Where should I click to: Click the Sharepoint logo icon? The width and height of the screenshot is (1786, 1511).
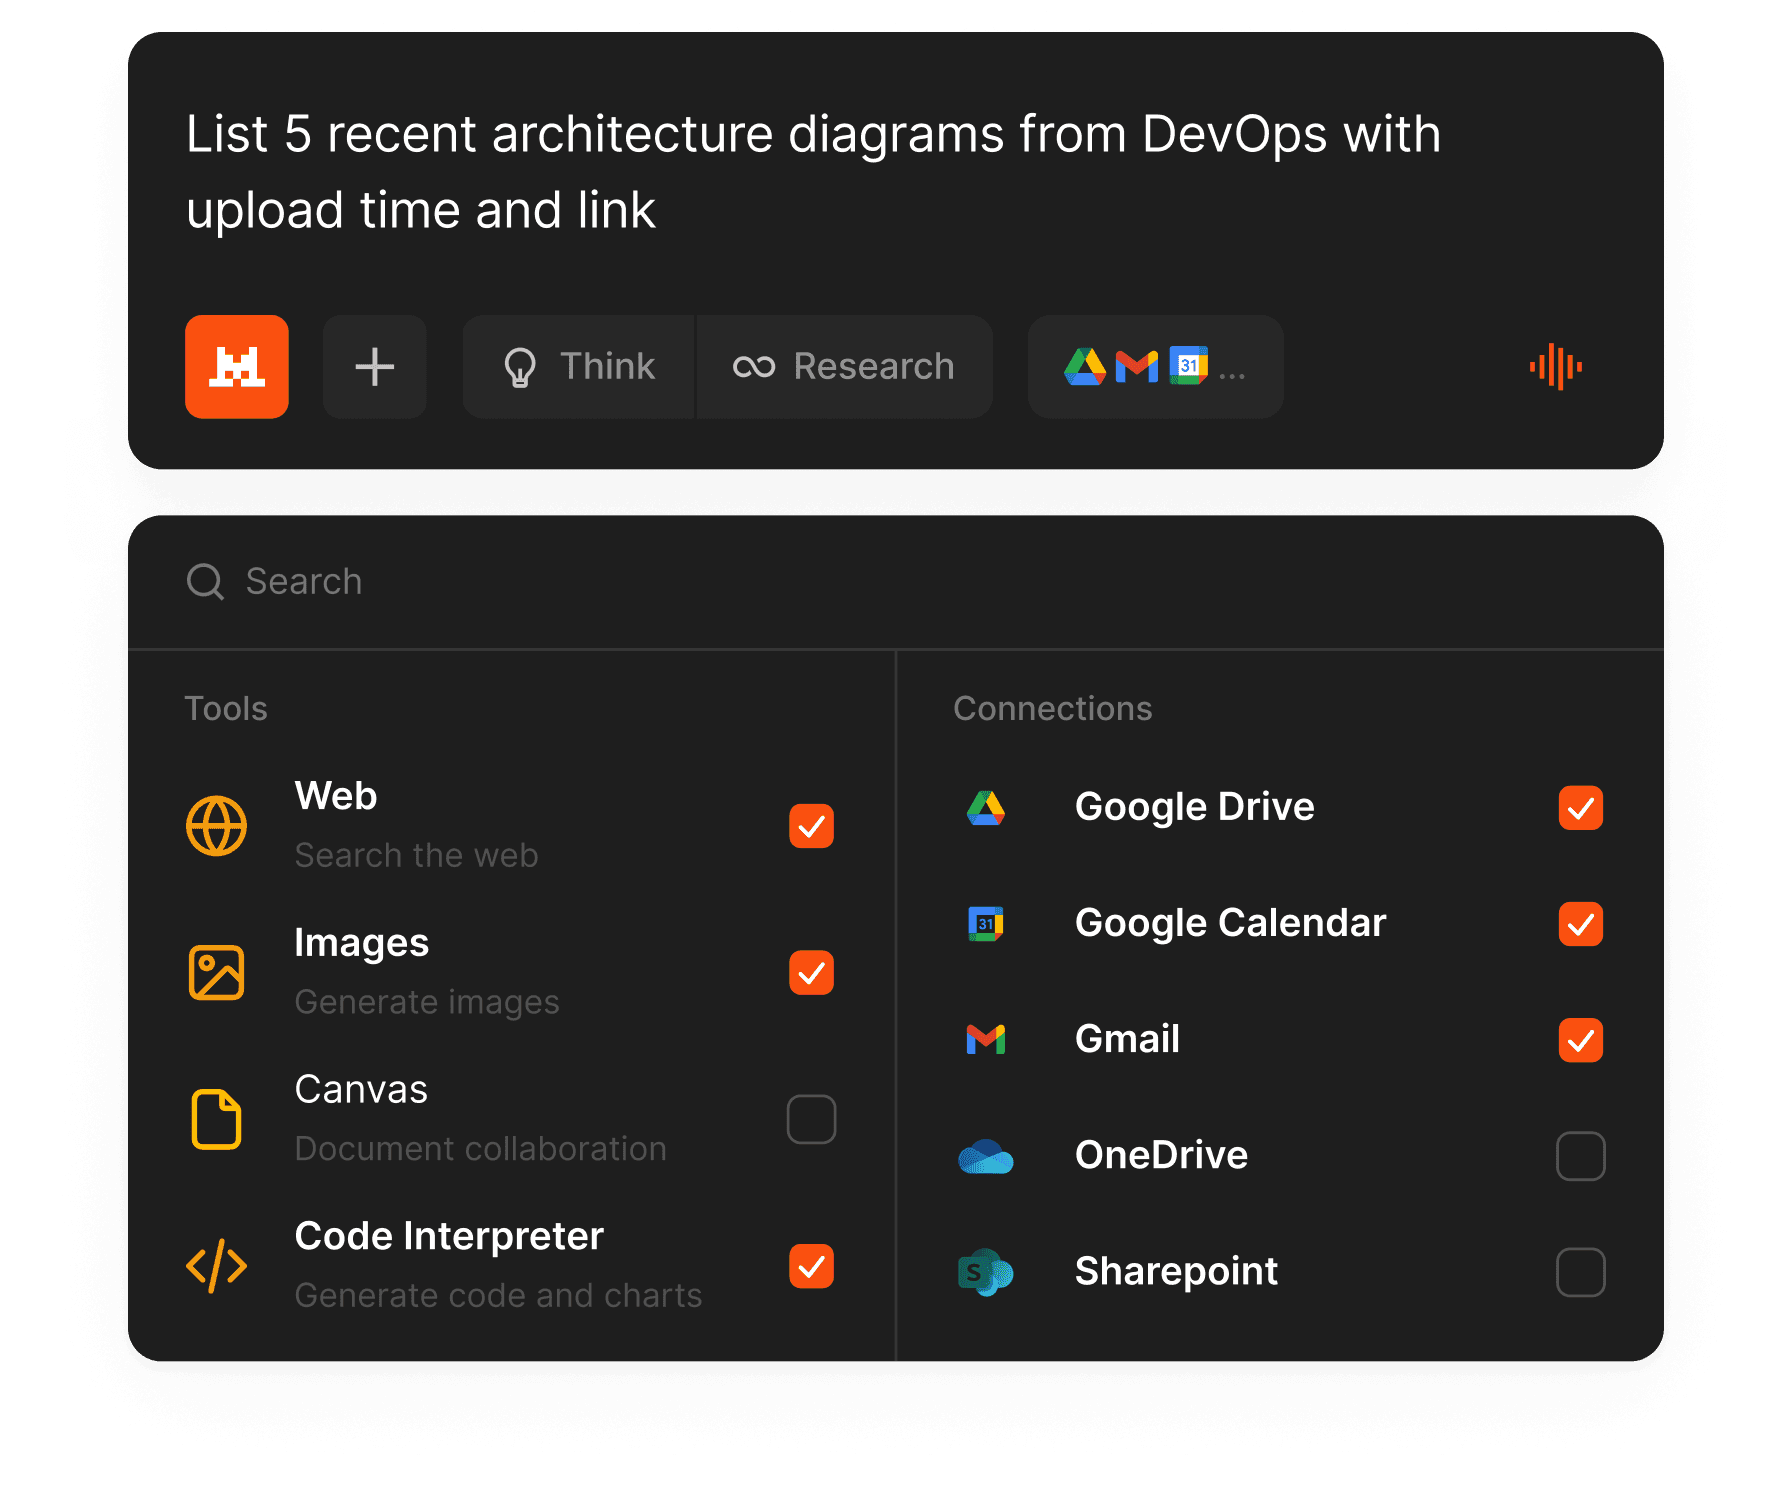986,1272
